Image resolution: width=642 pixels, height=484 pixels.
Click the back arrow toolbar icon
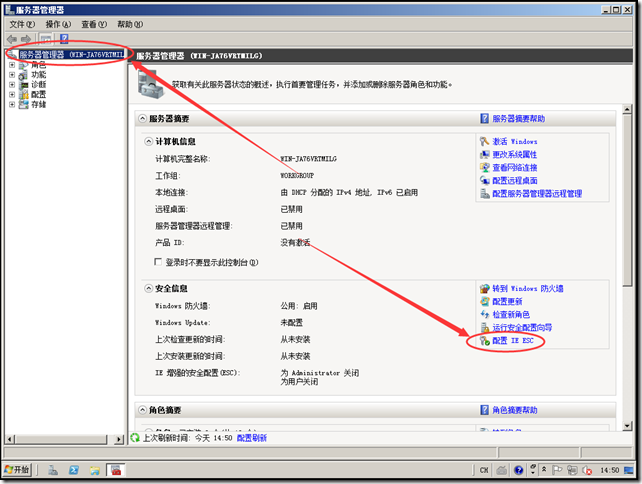click(11, 39)
